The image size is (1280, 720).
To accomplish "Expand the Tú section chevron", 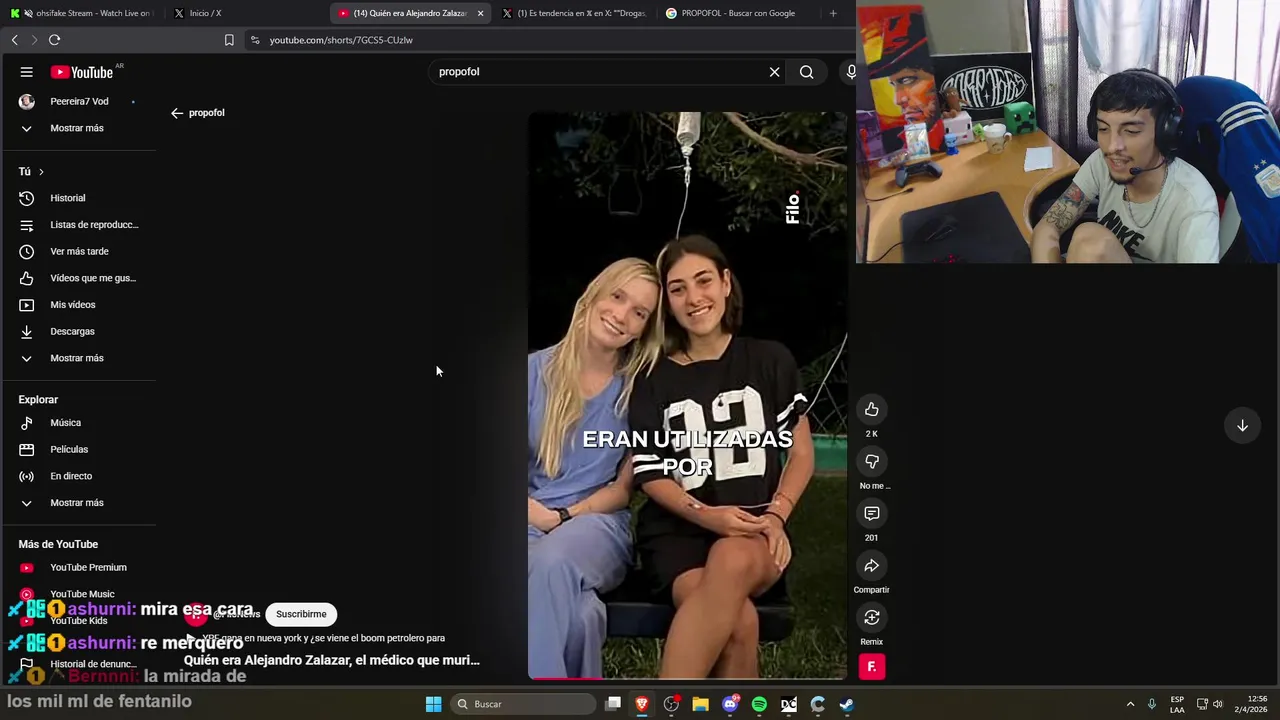I will click(41, 172).
